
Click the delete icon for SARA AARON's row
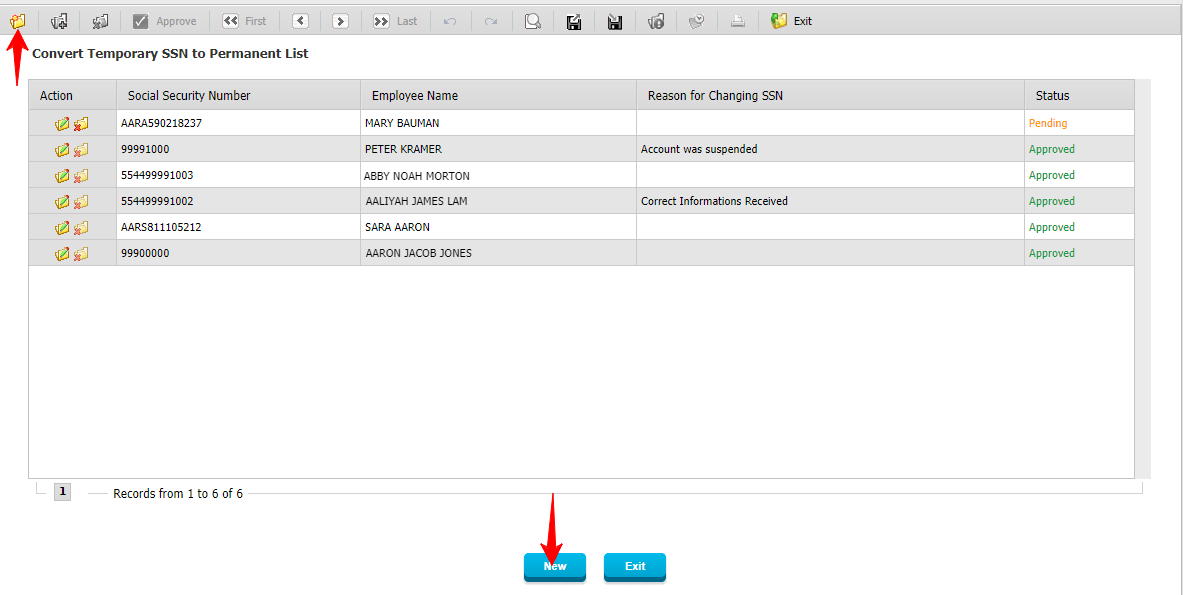pos(79,227)
